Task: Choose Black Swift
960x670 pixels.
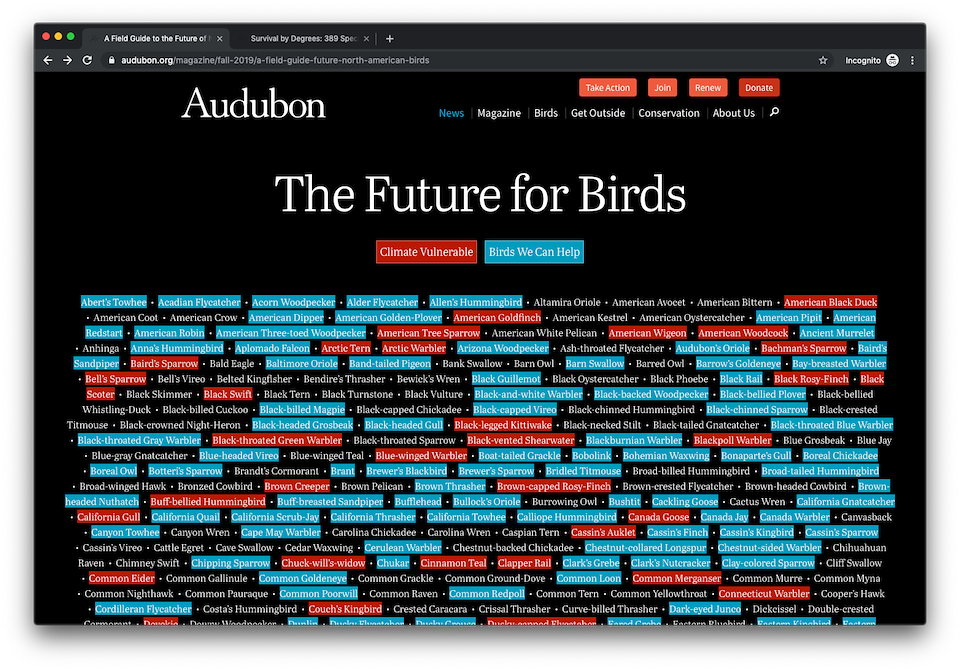Action: [228, 394]
